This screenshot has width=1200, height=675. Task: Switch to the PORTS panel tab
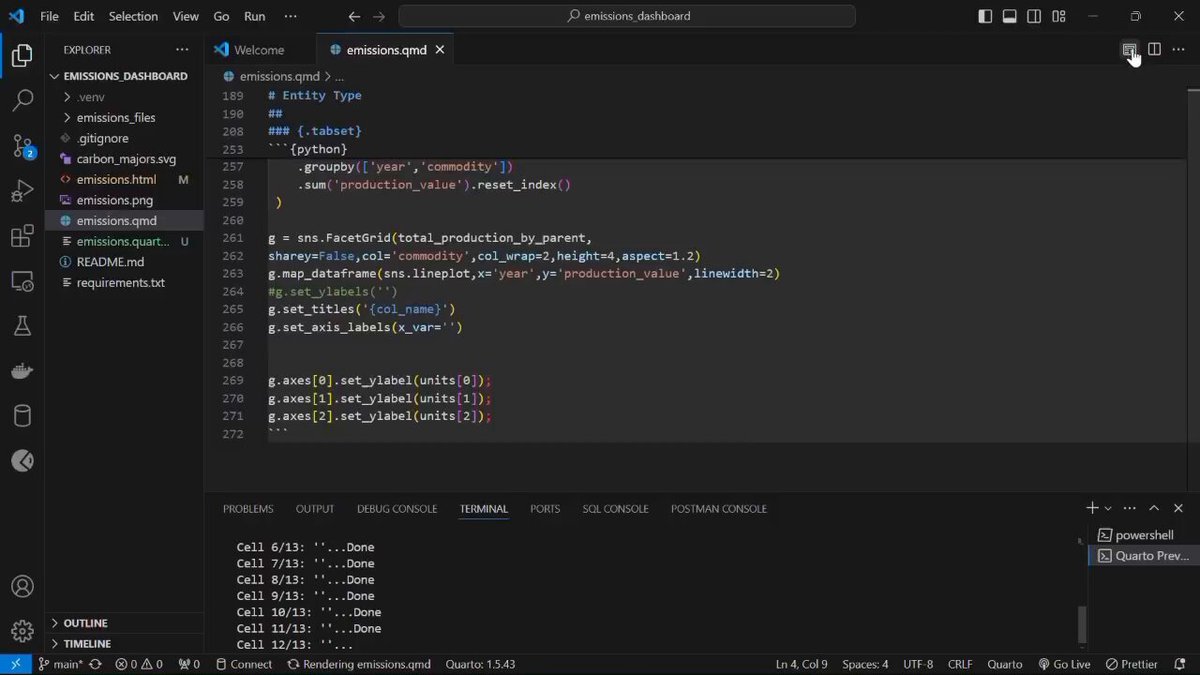pos(545,509)
